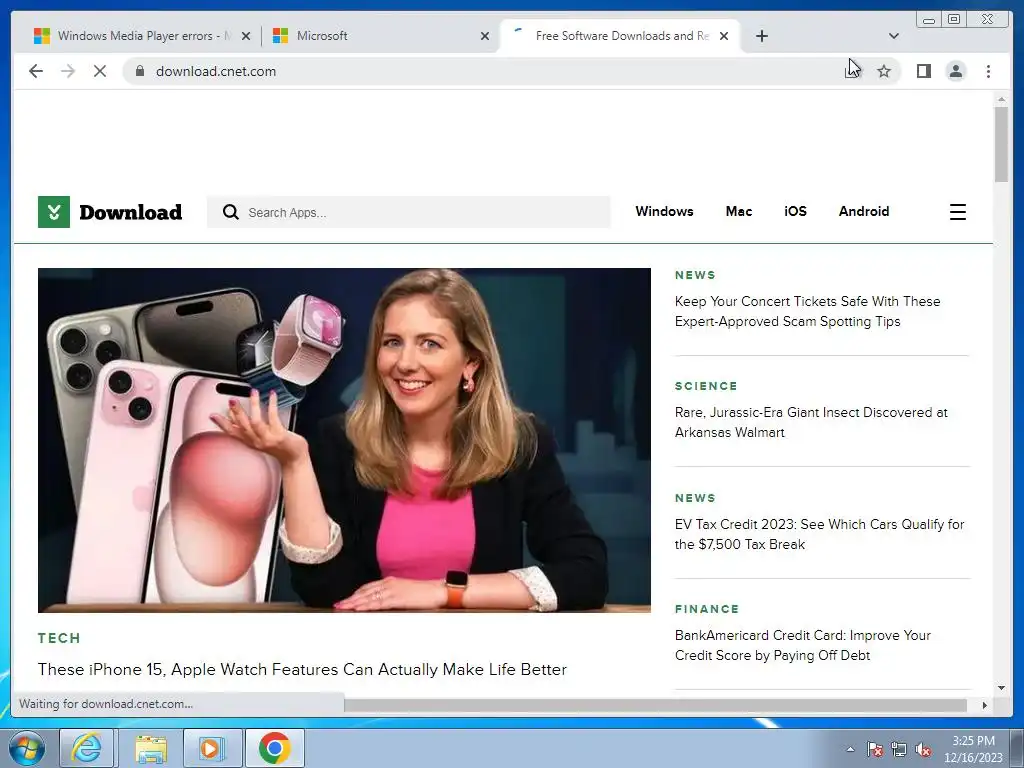The width and height of the screenshot is (1024, 768).
Task: Stop loading the page with the X button
Action: [x=100, y=71]
